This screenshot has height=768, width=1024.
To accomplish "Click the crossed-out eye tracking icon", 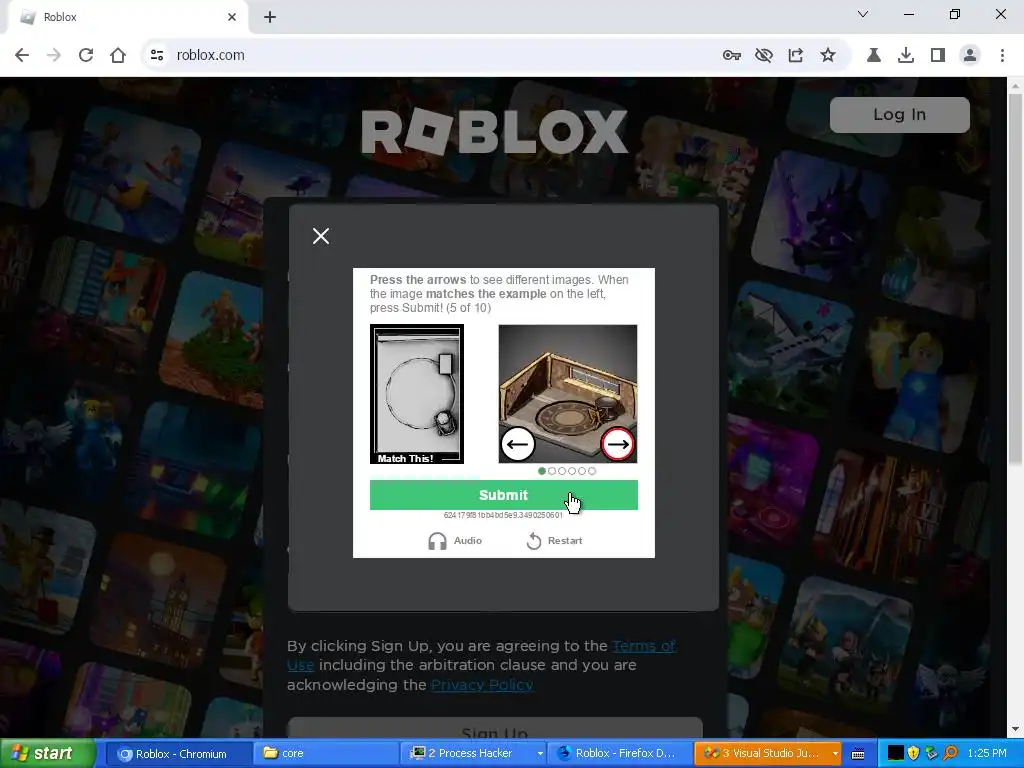I will click(763, 55).
